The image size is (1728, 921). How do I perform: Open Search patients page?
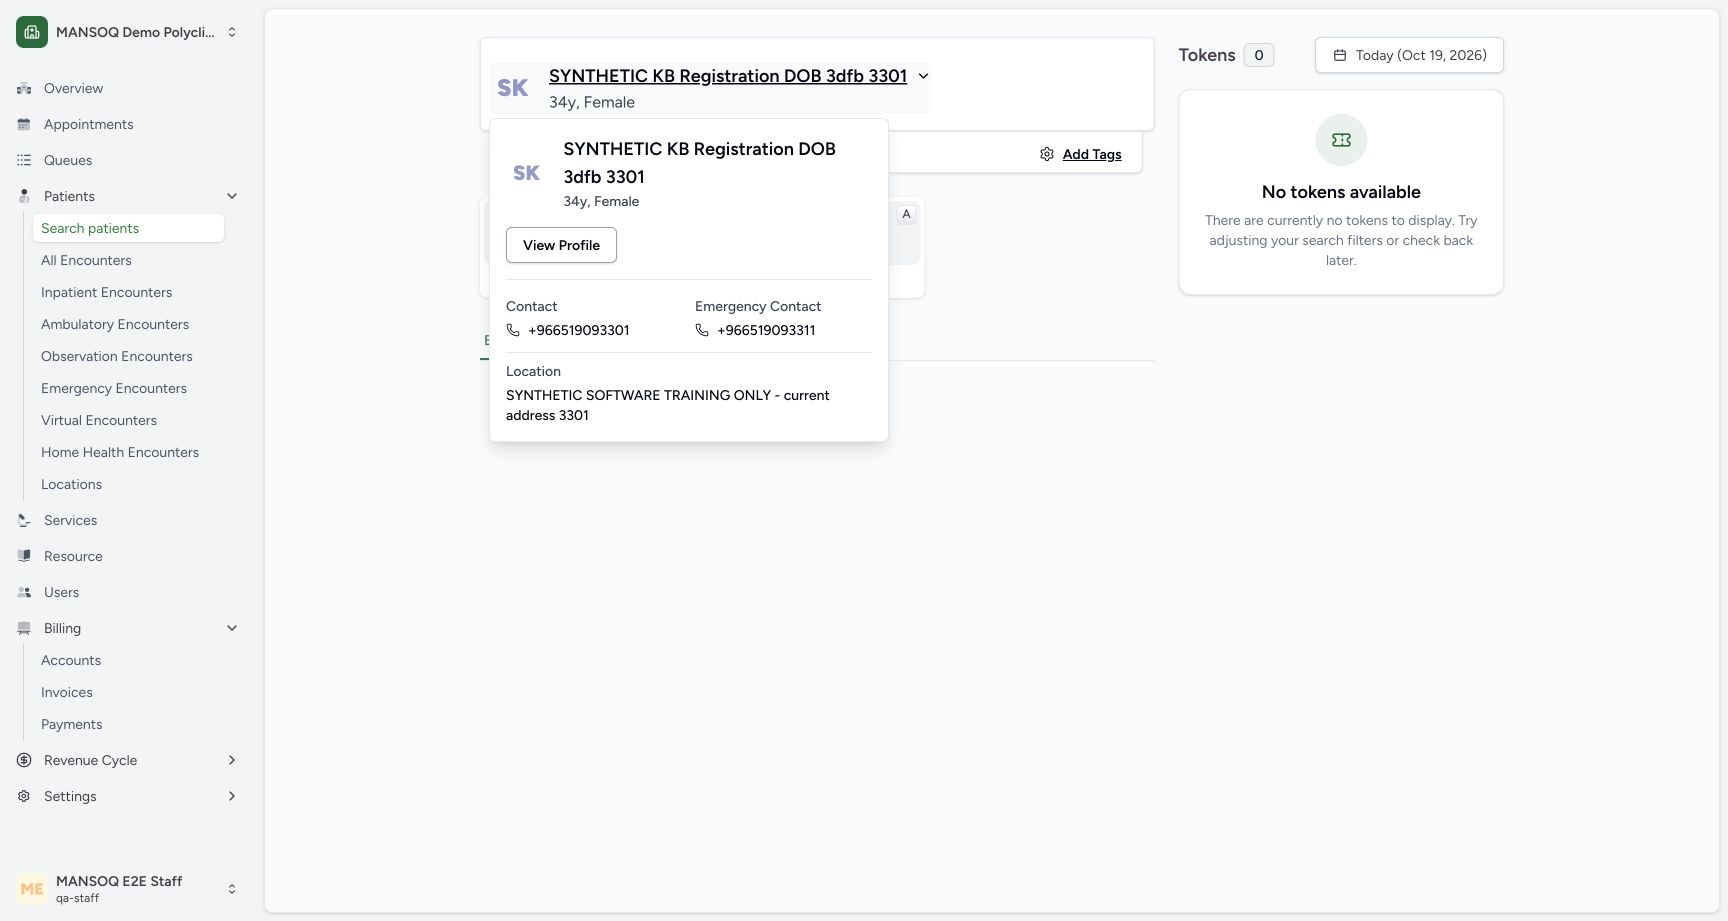tap(128, 228)
